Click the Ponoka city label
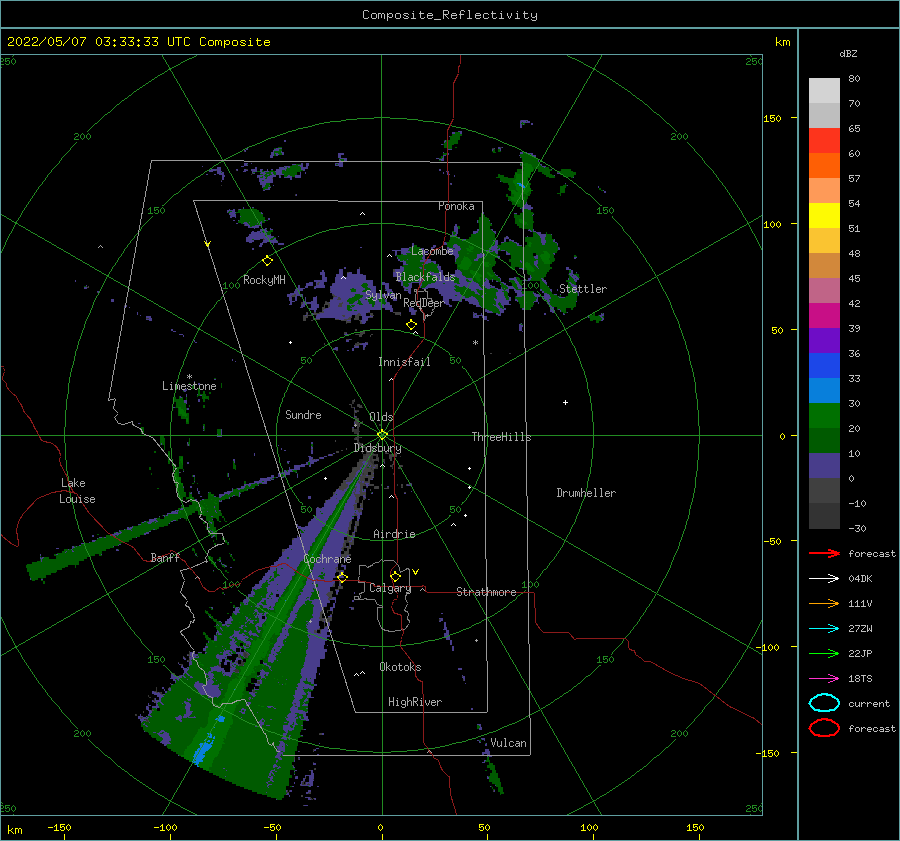The width and height of the screenshot is (900, 841). point(456,206)
